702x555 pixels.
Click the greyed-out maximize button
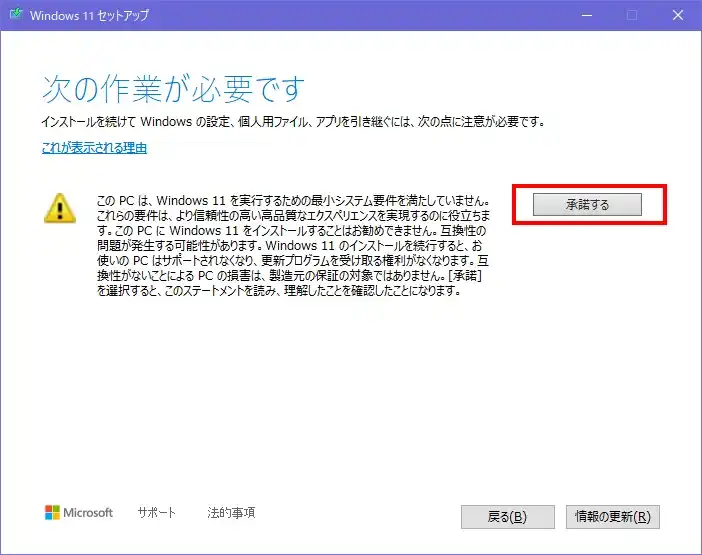(x=632, y=15)
